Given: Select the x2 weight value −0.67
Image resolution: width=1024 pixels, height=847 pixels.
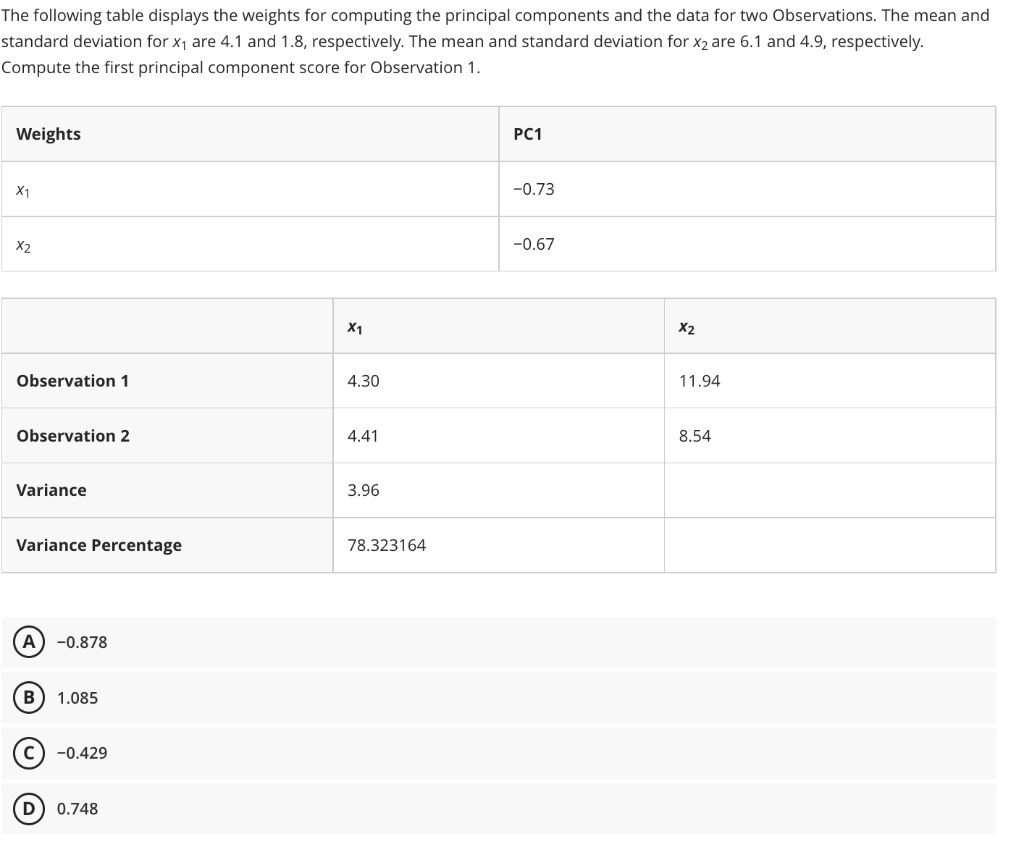Looking at the screenshot, I should coord(533,243).
